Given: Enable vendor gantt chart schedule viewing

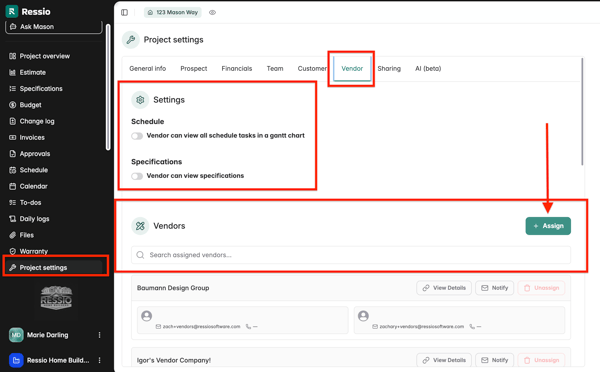Looking at the screenshot, I should pos(137,136).
